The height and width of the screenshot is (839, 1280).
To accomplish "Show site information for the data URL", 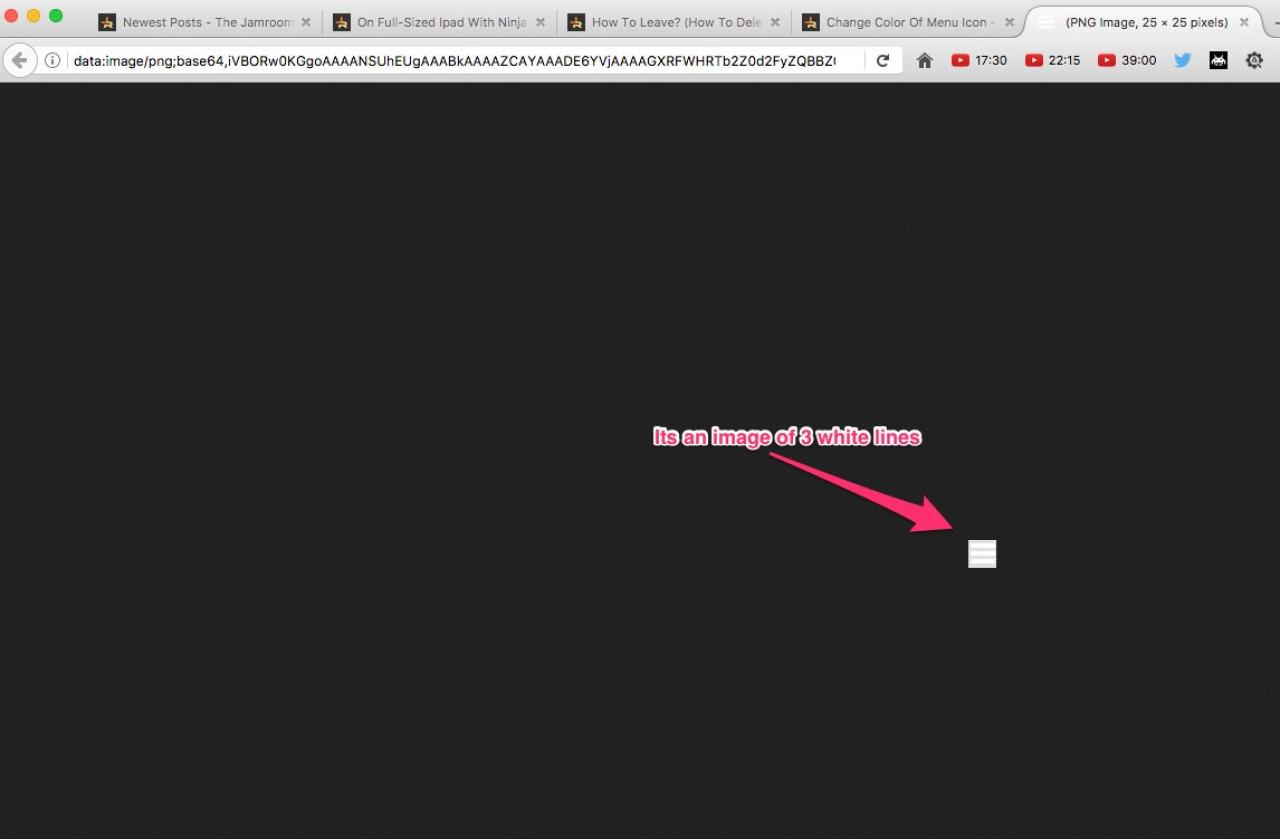I will [x=52, y=61].
